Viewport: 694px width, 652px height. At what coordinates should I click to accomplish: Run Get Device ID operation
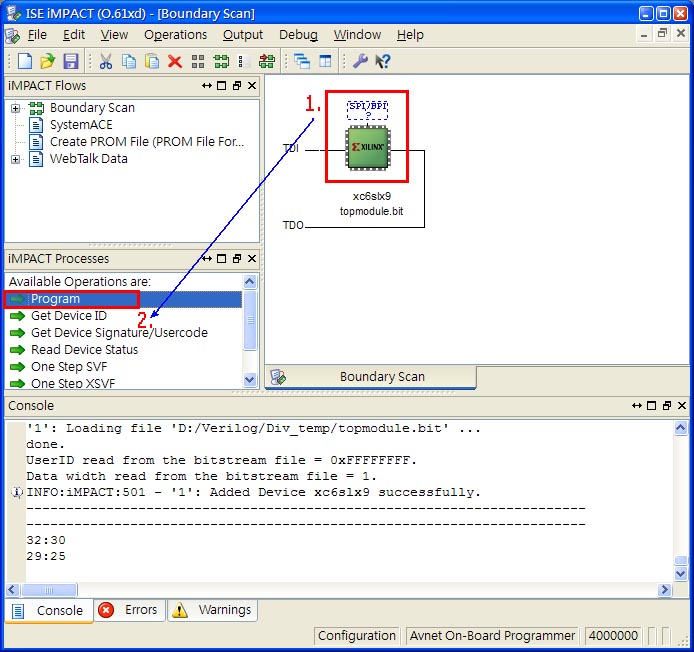point(69,316)
